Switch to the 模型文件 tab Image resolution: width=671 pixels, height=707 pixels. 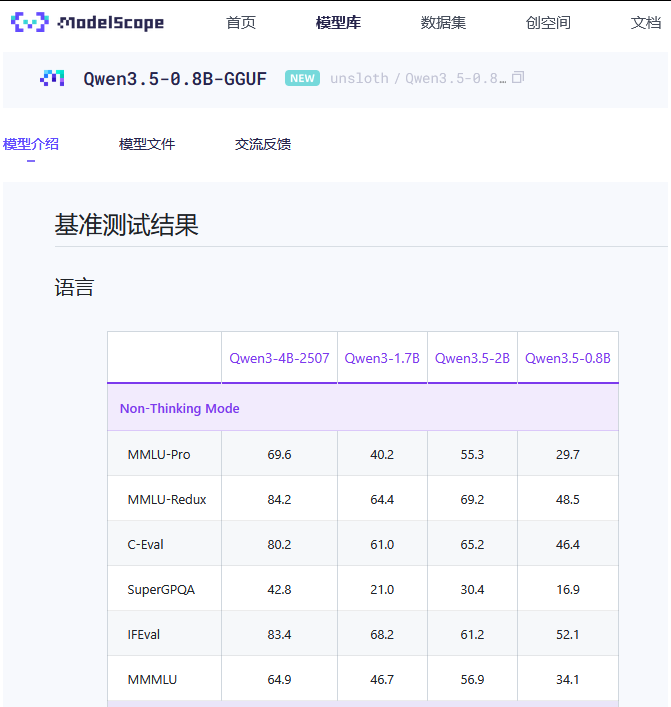[x=147, y=144]
